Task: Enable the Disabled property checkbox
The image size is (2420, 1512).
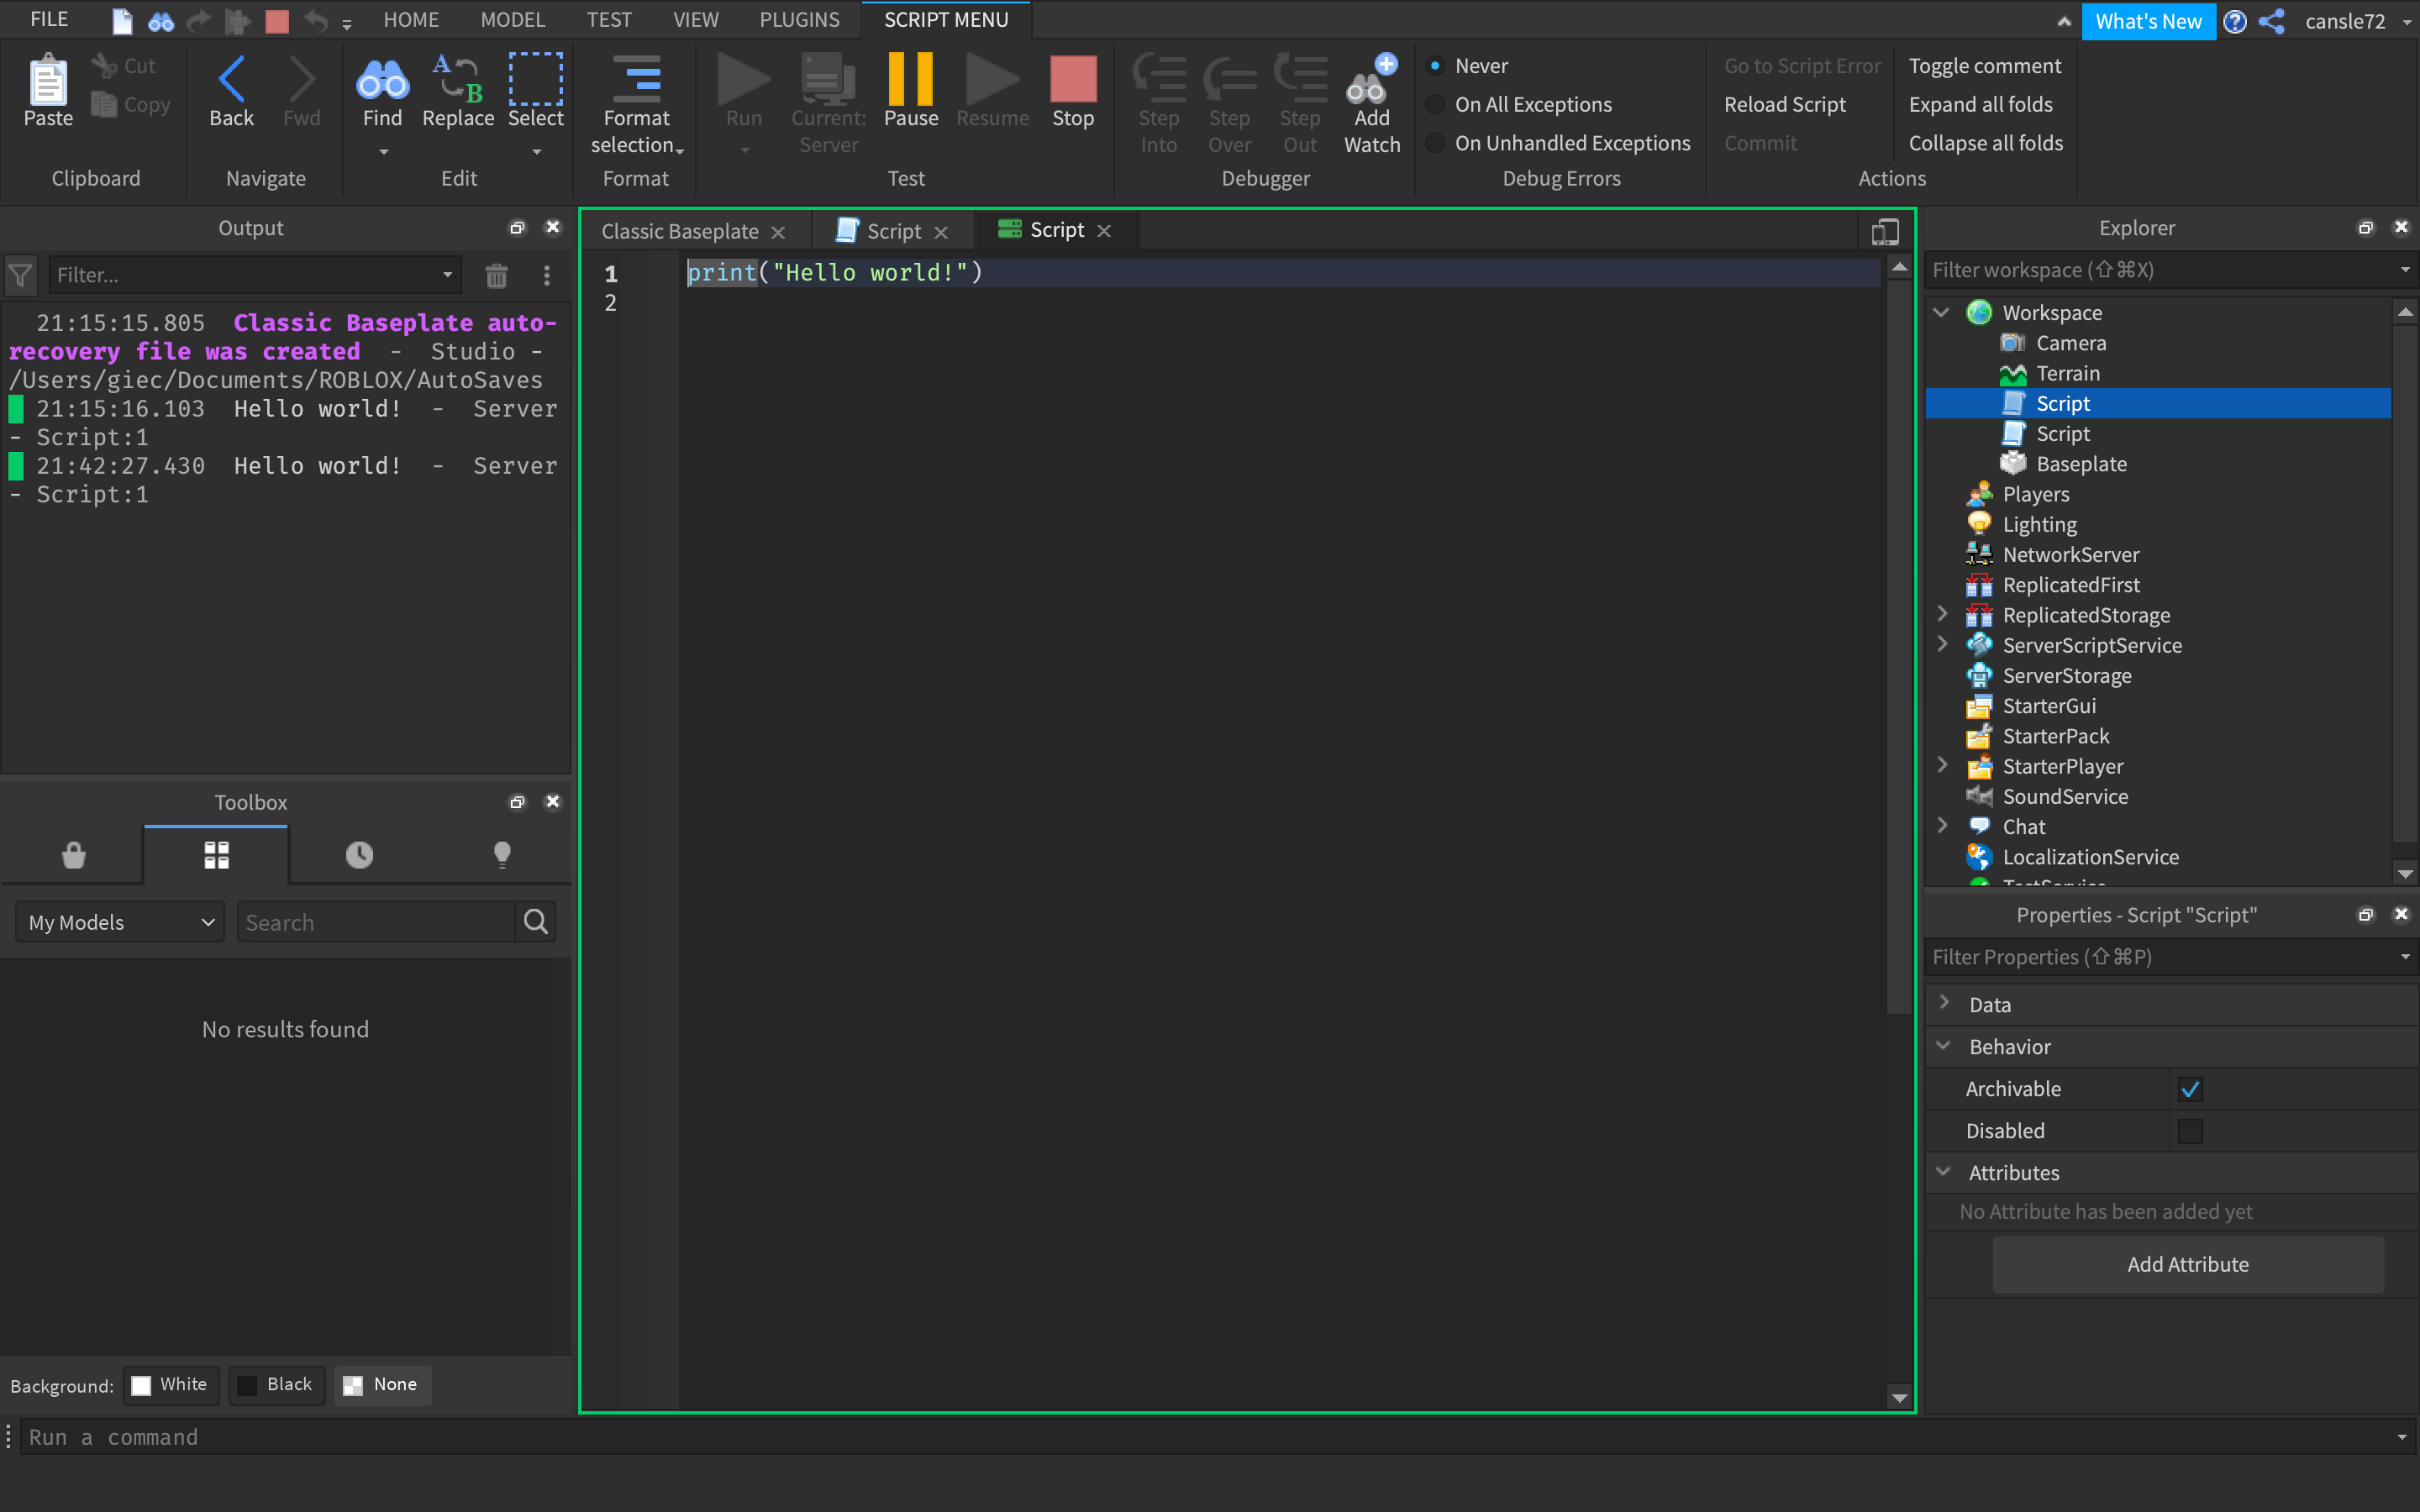Action: pyautogui.click(x=2190, y=1131)
